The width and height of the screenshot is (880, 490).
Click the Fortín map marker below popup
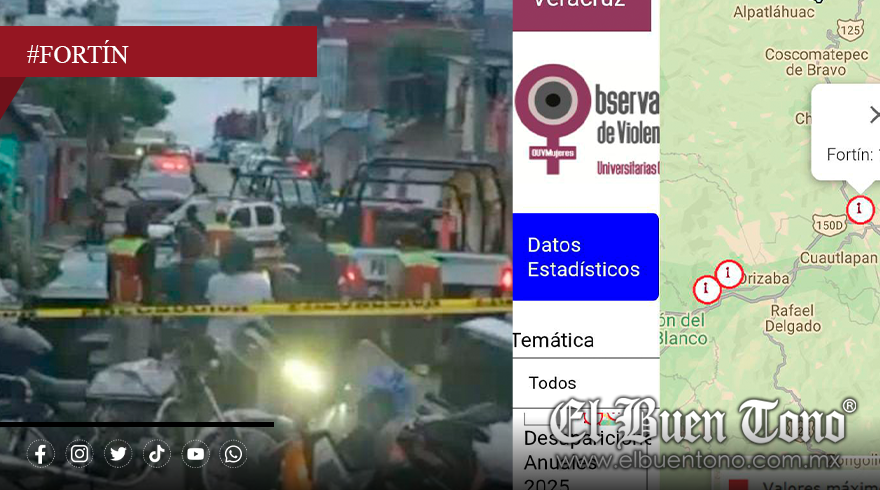tap(859, 209)
